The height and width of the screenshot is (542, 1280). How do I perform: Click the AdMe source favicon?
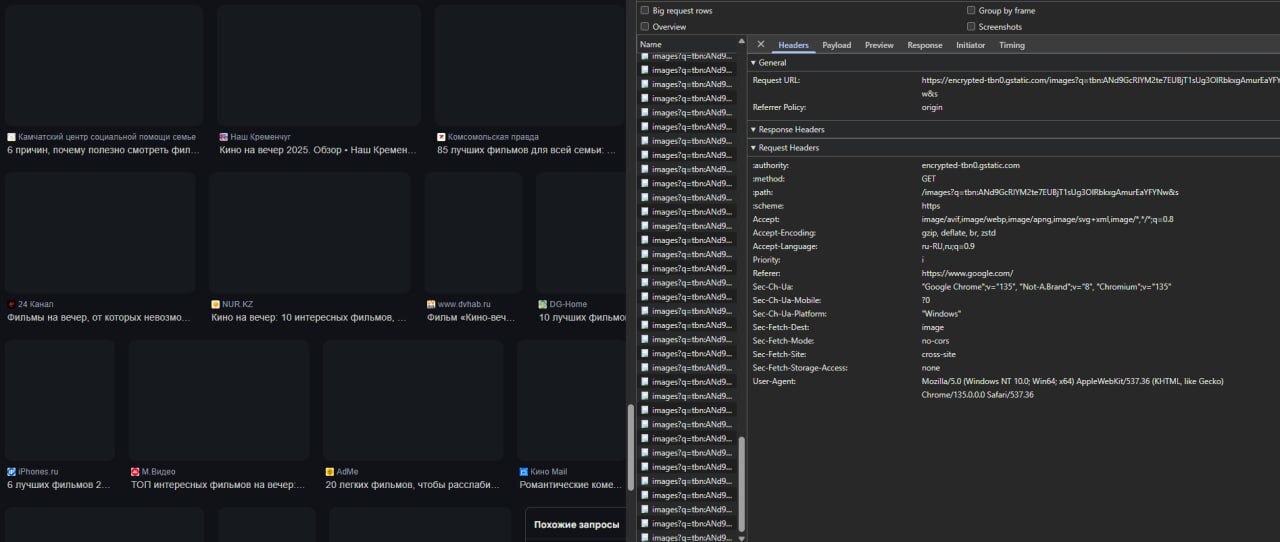[x=330, y=471]
